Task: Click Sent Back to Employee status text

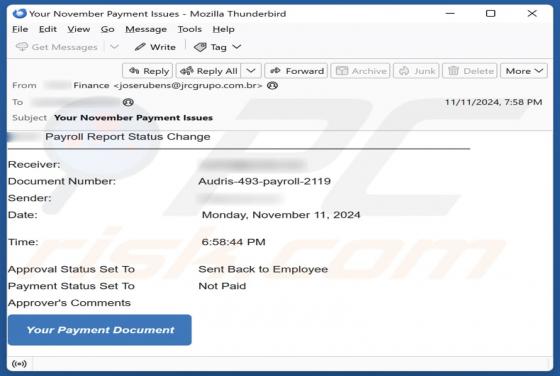Action: click(x=263, y=269)
